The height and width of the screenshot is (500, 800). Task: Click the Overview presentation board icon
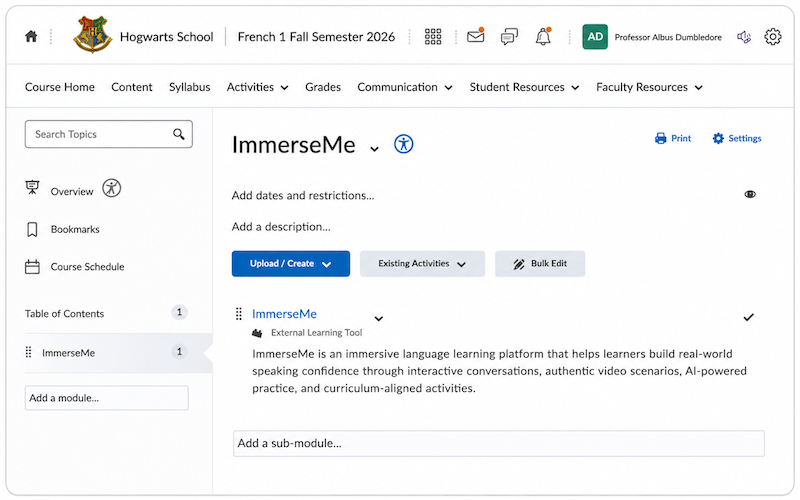[32, 187]
